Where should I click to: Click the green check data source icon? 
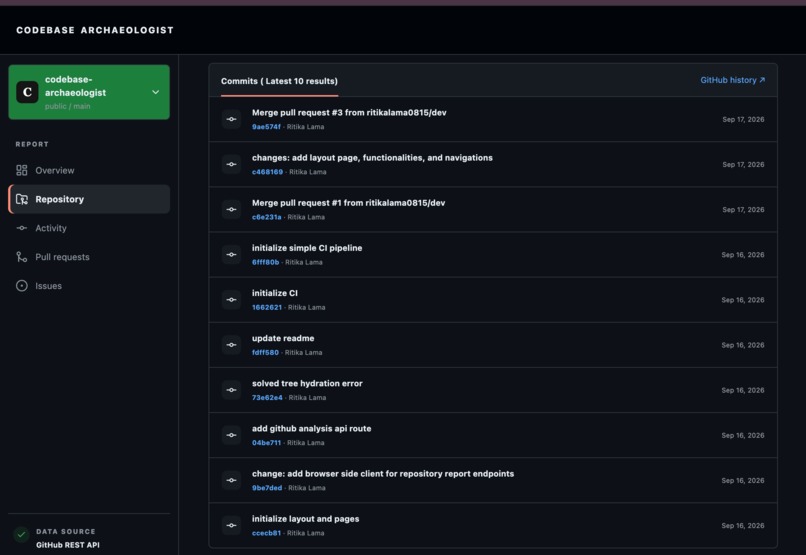pyautogui.click(x=22, y=534)
